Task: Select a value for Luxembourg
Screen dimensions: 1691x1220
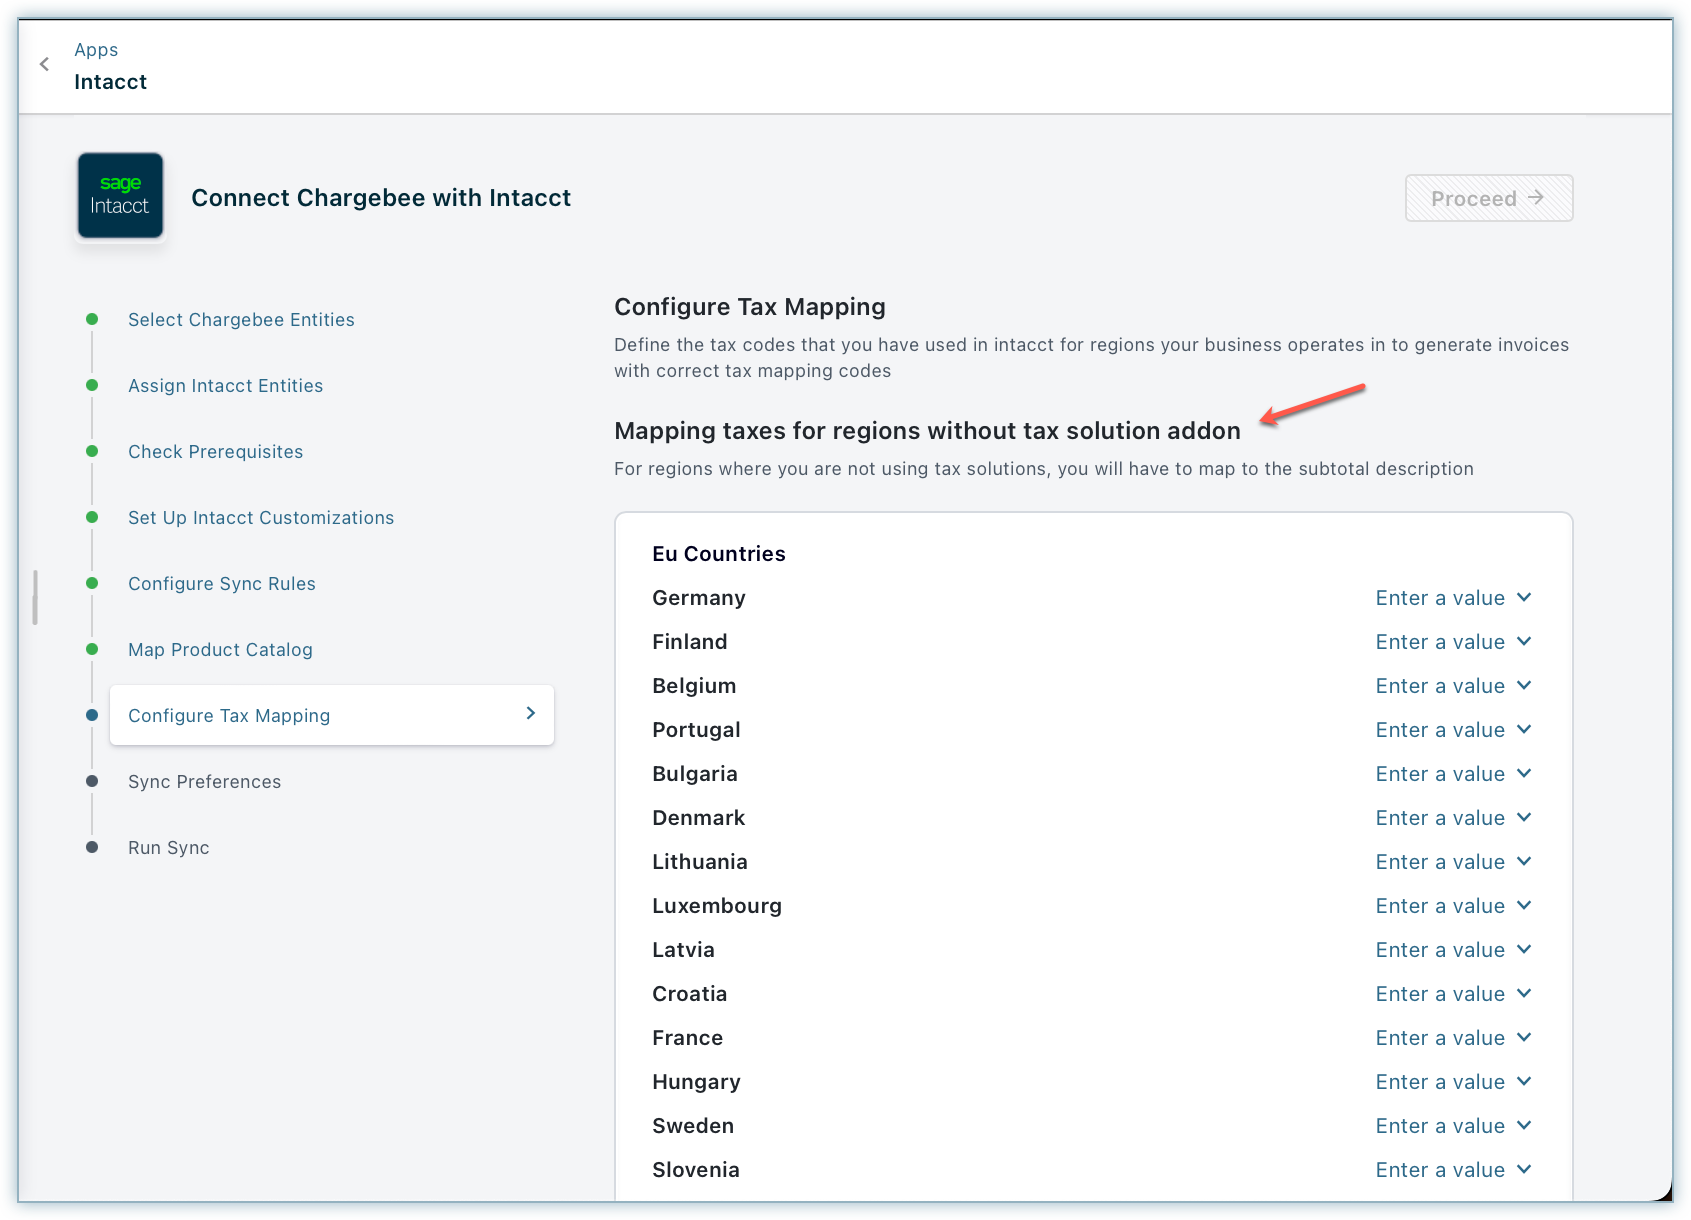Action: [1452, 906]
